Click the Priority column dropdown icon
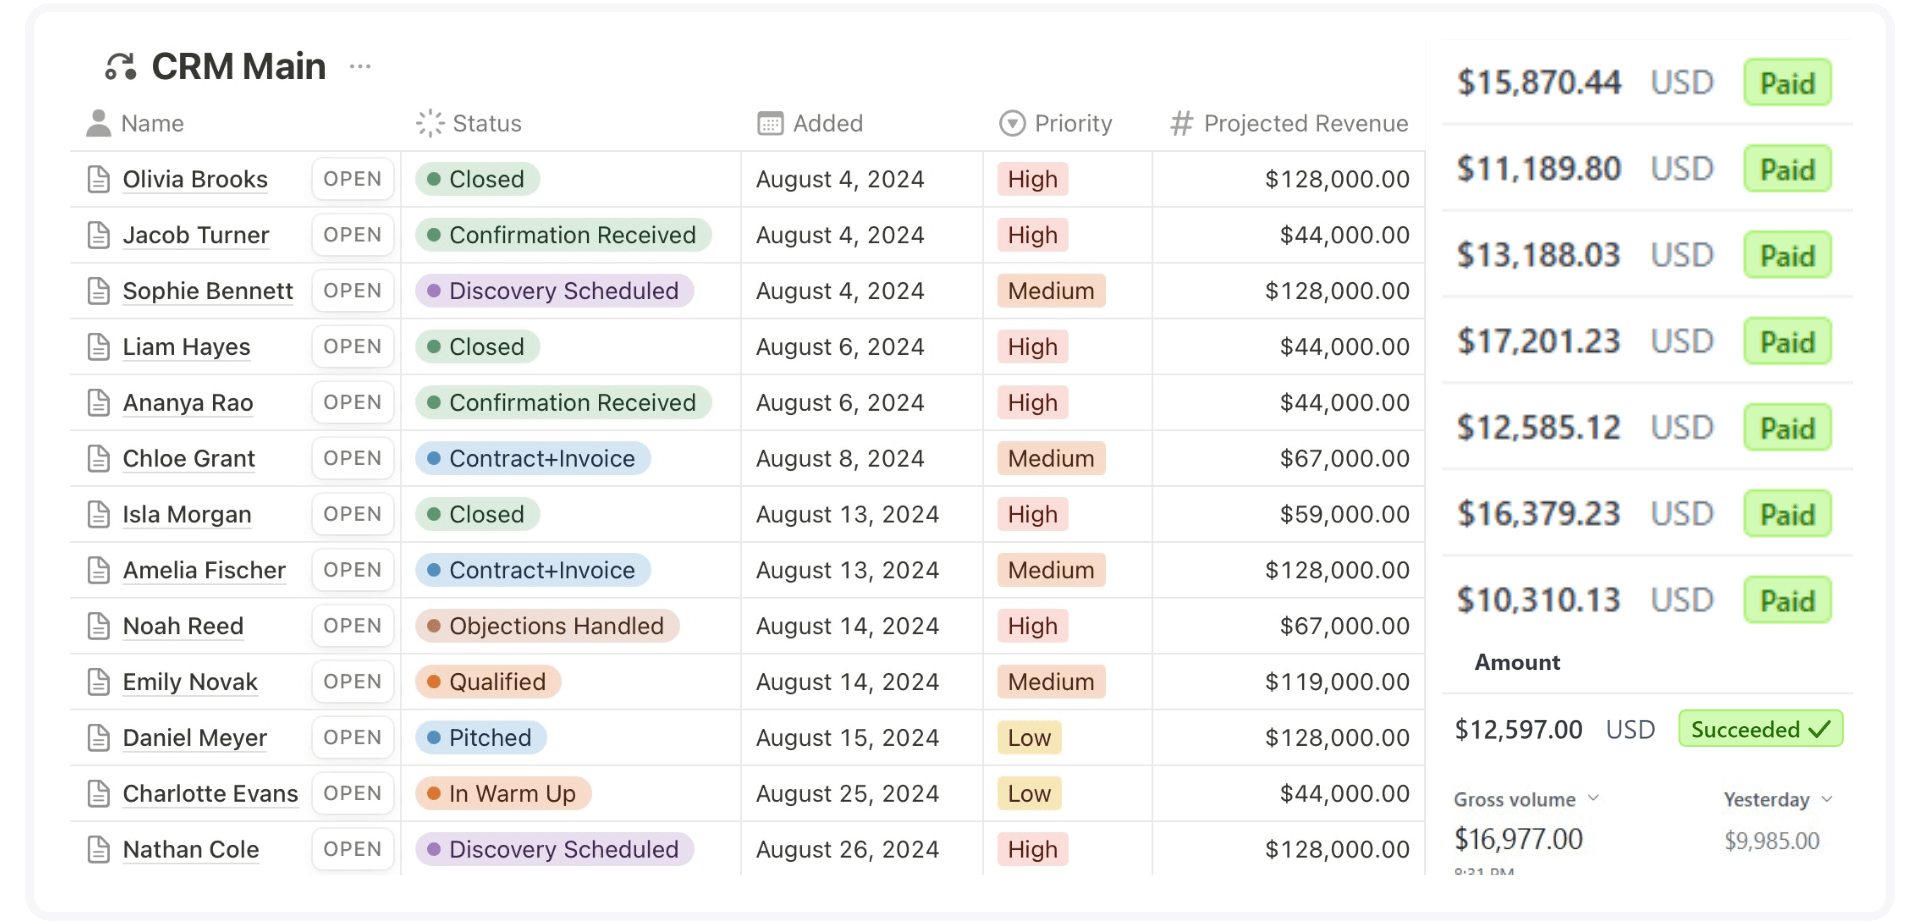The width and height of the screenshot is (1920, 923). tap(1012, 123)
